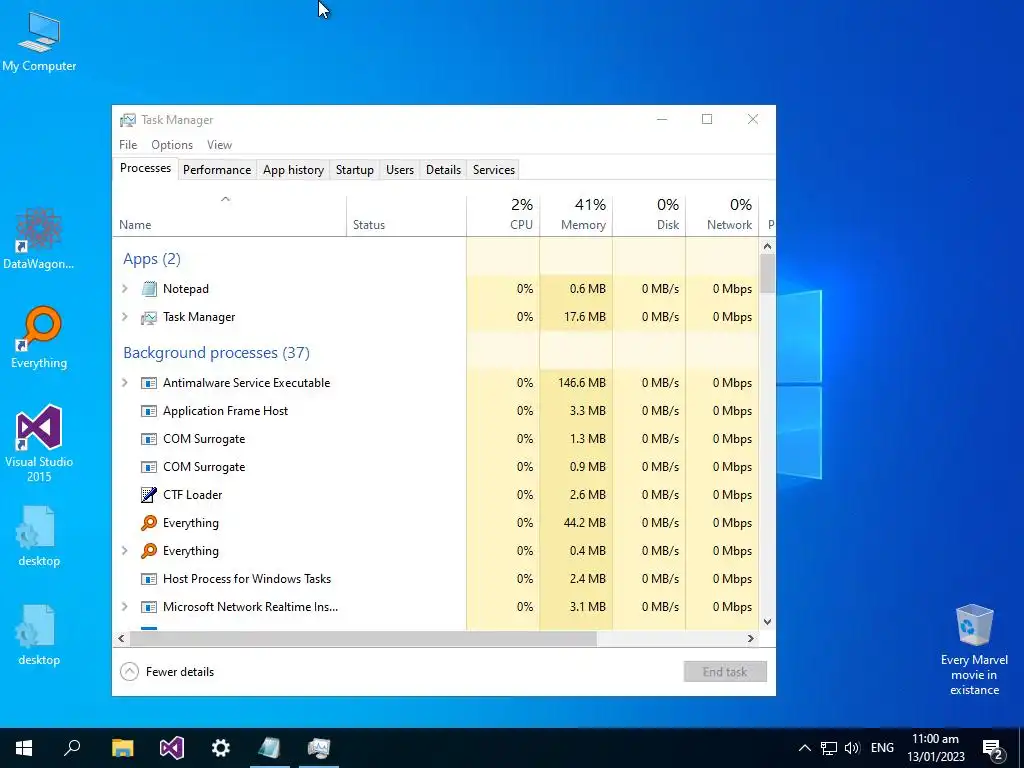
Task: Open the volume speaker tray icon
Action: click(852, 748)
